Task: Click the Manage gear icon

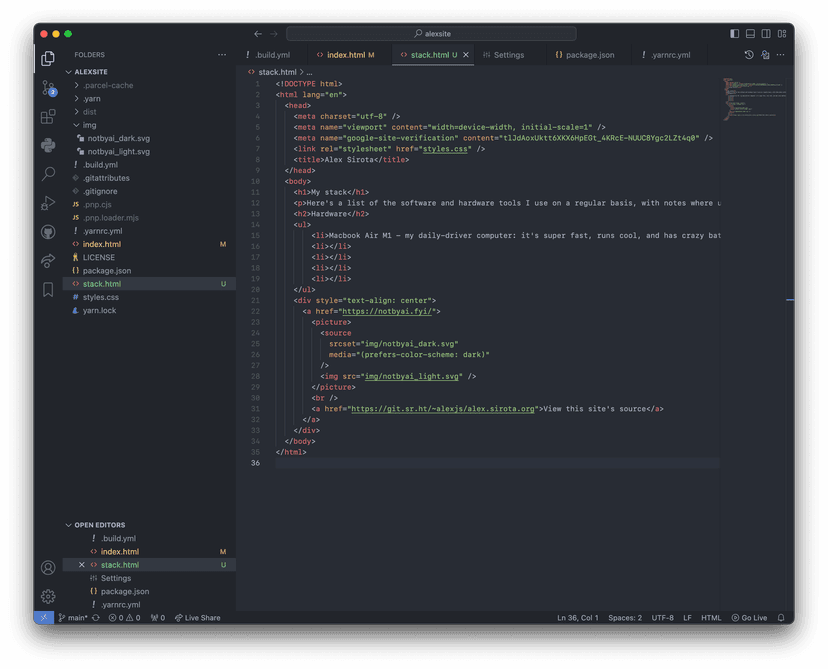Action: pos(48,596)
